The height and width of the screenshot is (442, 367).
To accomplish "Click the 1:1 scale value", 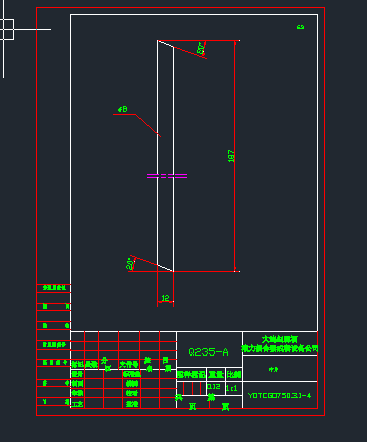I will click(x=231, y=388).
